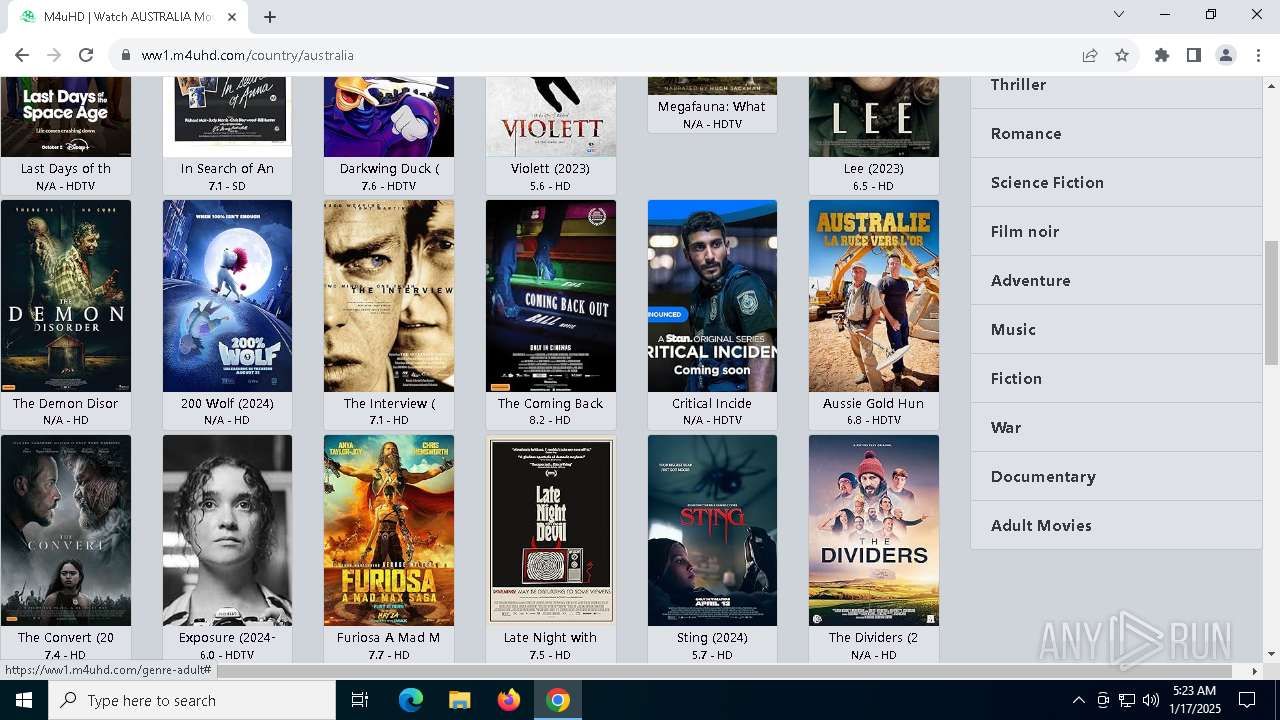Switch to Chrome on the taskbar
Image resolution: width=1280 pixels, height=720 pixels.
pos(558,700)
